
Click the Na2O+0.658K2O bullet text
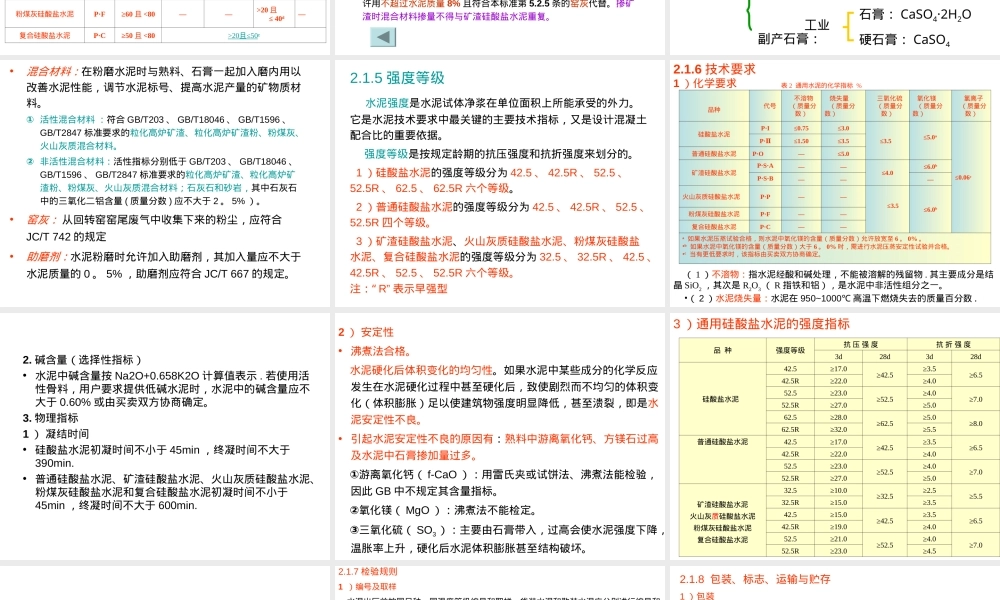pos(172,389)
